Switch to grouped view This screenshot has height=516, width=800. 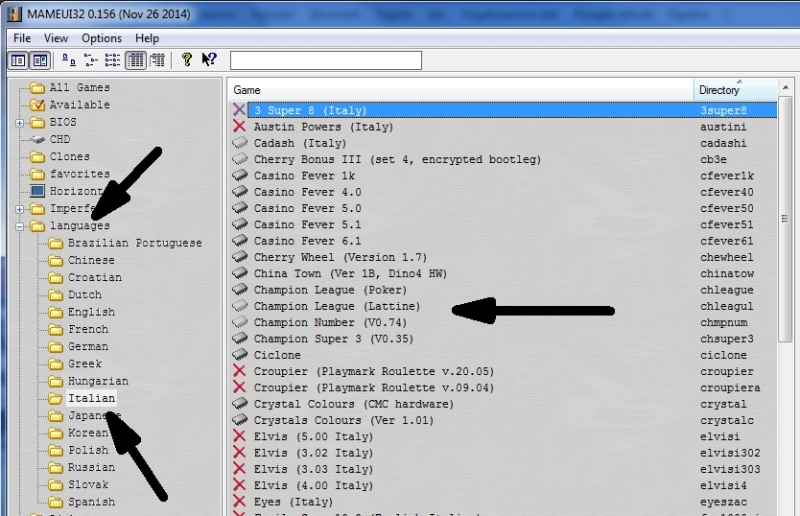click(x=157, y=60)
